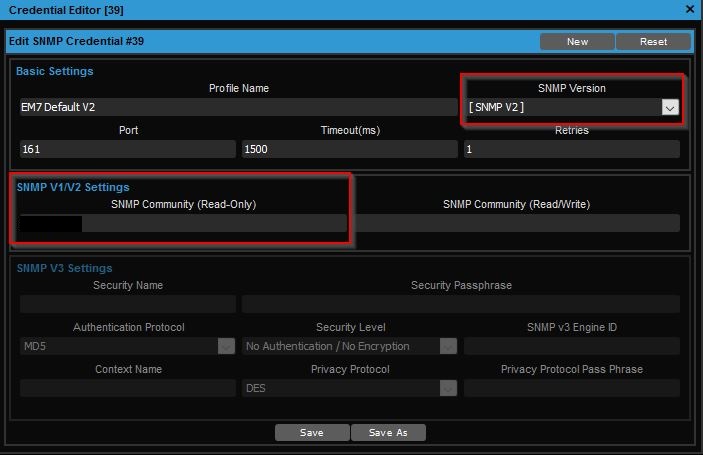Click the Profile Name input field
This screenshot has height=455, width=703.
click(x=238, y=107)
